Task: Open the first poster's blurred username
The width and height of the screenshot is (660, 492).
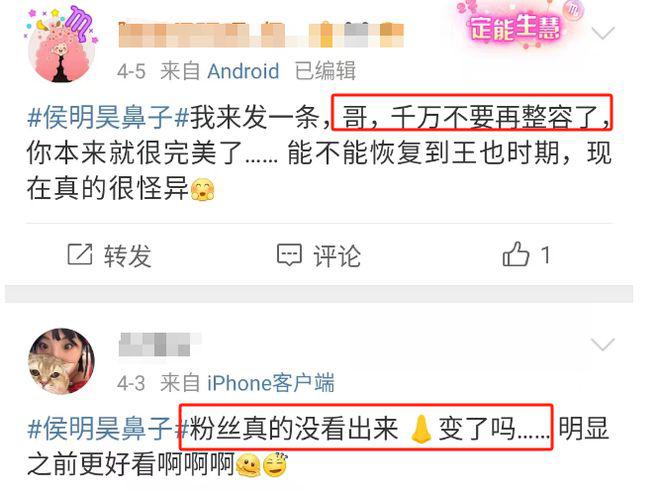Action: (x=261, y=35)
